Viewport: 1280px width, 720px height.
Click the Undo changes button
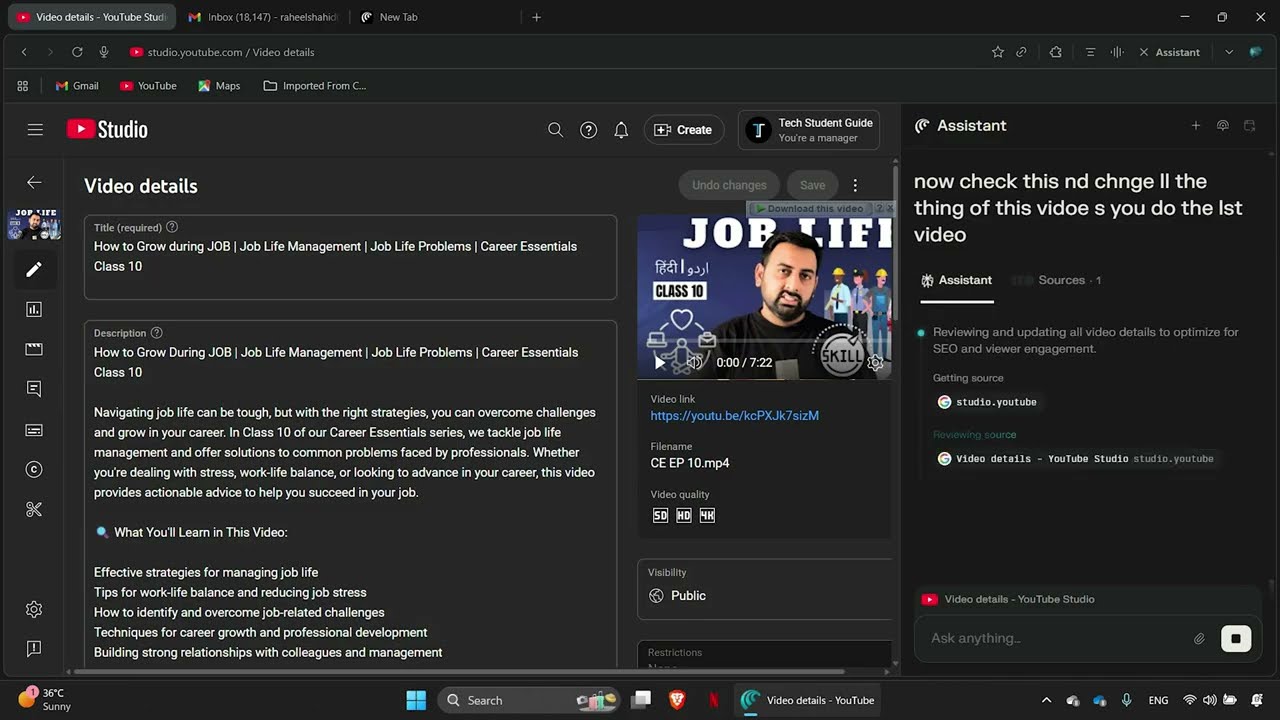click(x=729, y=185)
